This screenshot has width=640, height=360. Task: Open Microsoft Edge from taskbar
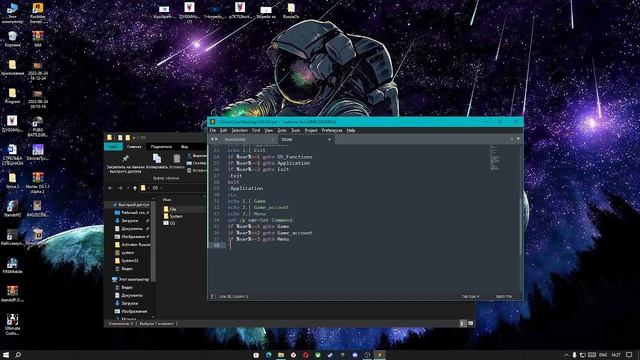[268, 355]
